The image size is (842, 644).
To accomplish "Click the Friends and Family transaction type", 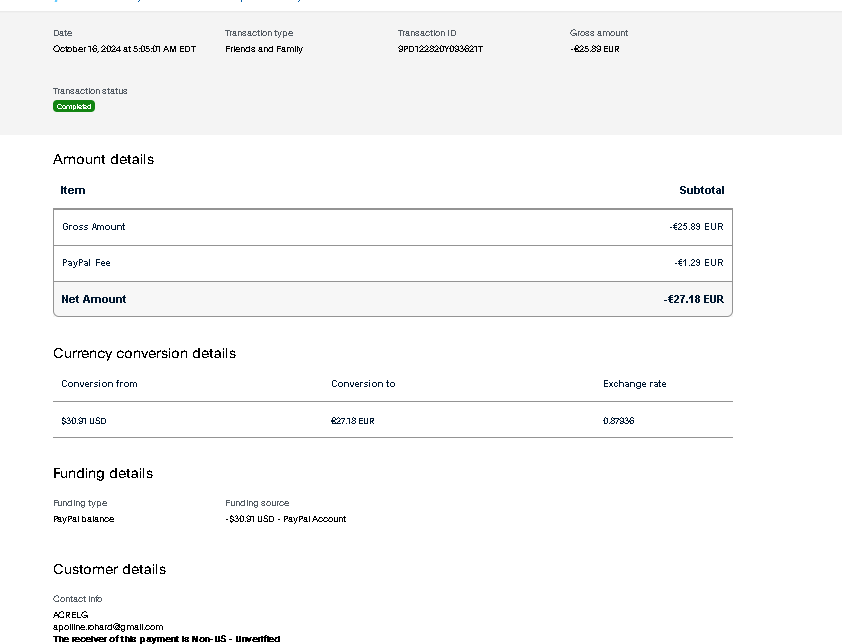I will point(264,49).
